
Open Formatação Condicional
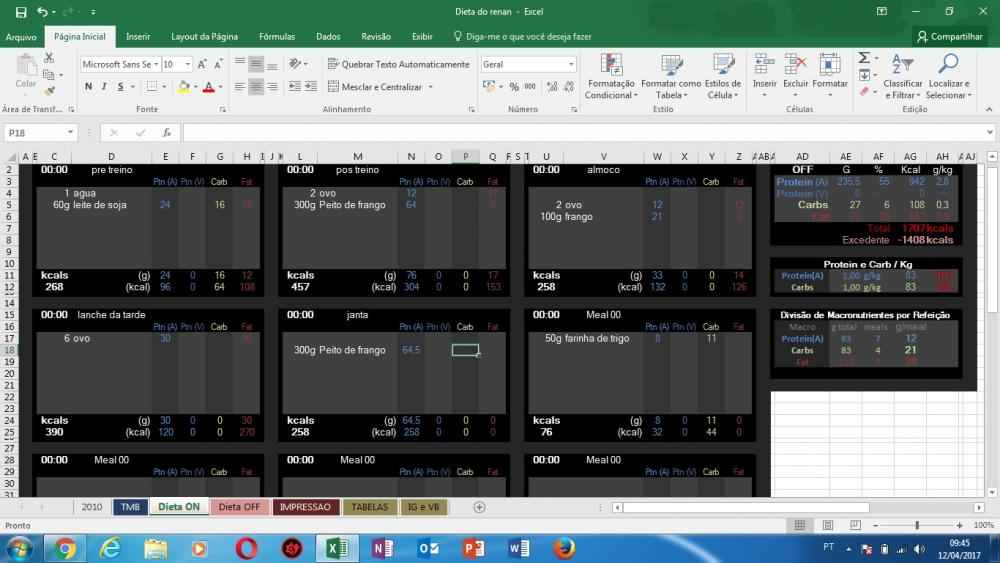pos(610,77)
